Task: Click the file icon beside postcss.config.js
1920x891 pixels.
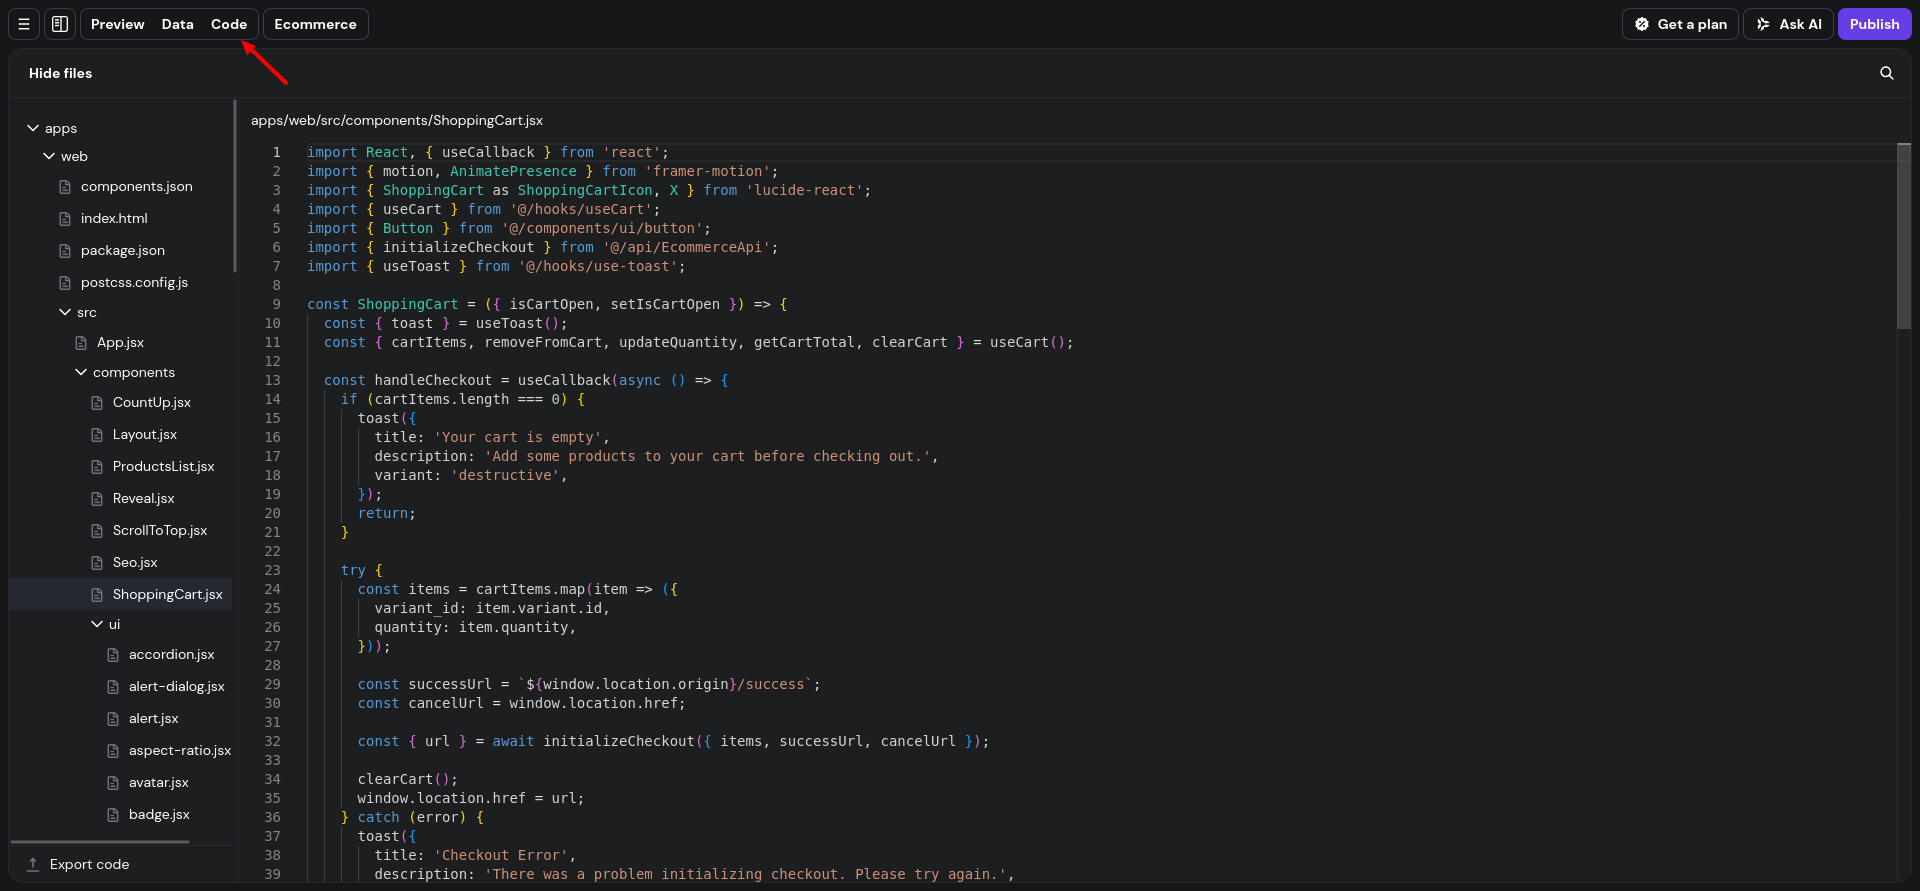Action: 65,283
